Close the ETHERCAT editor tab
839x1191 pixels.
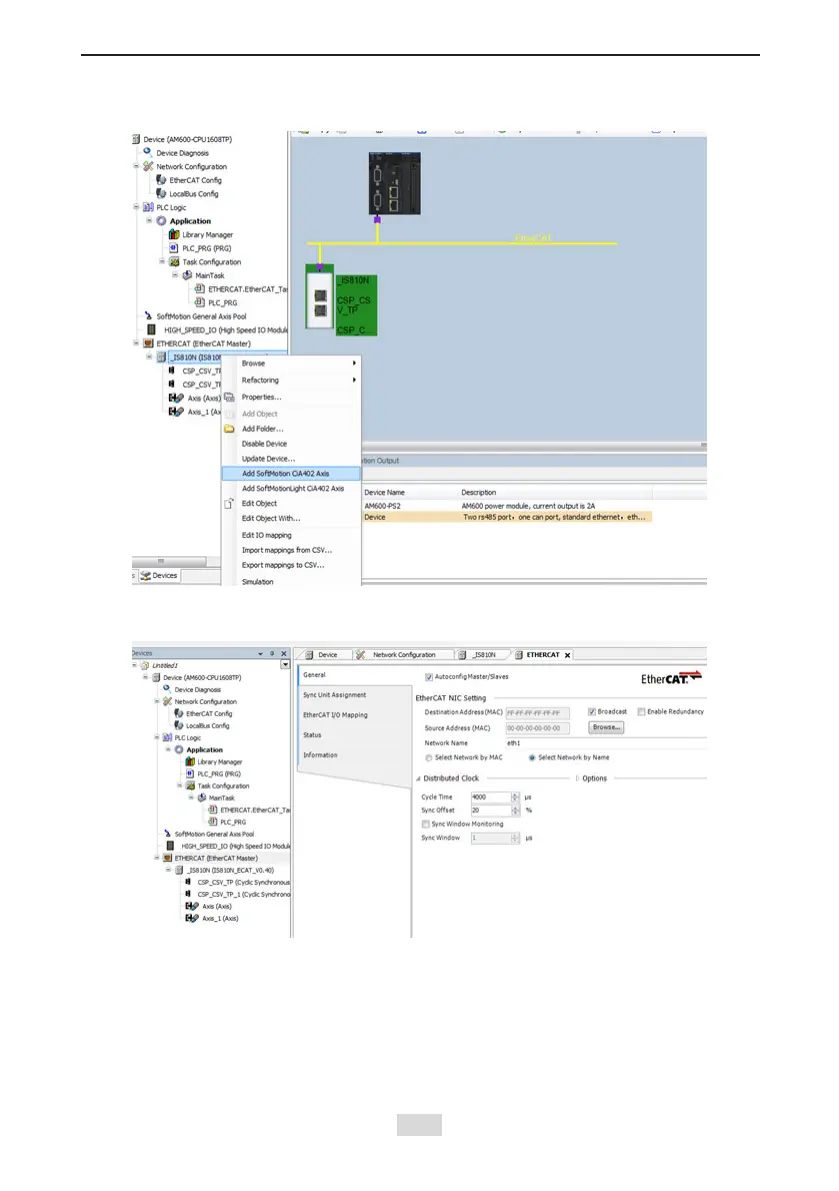point(567,655)
